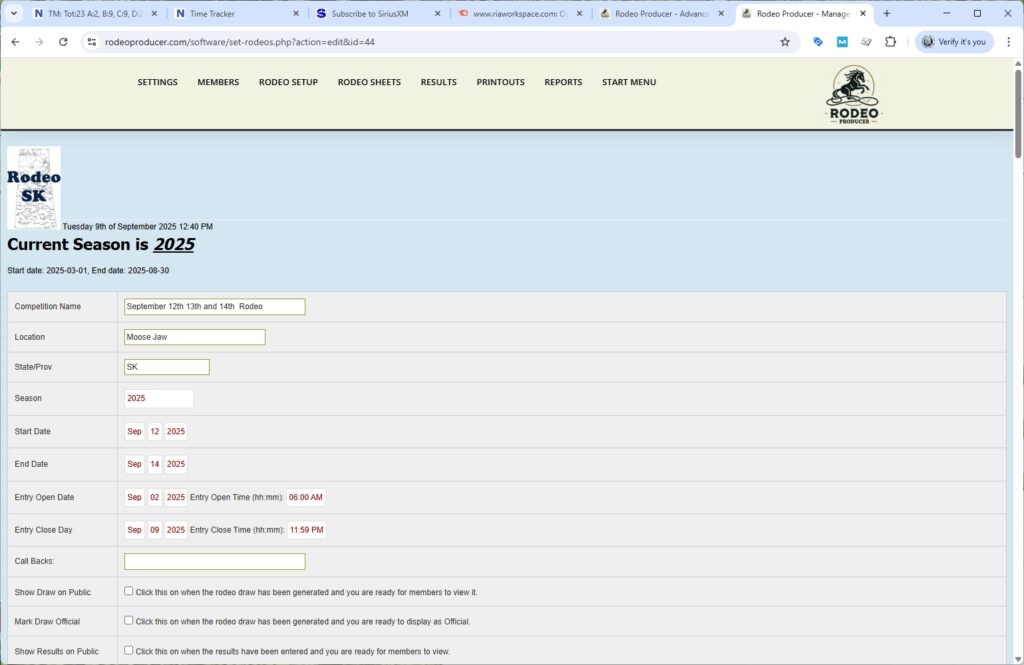Screen dimensions: 1024x665
Task: Open a new tab with the plus icon
Action: coord(886,14)
